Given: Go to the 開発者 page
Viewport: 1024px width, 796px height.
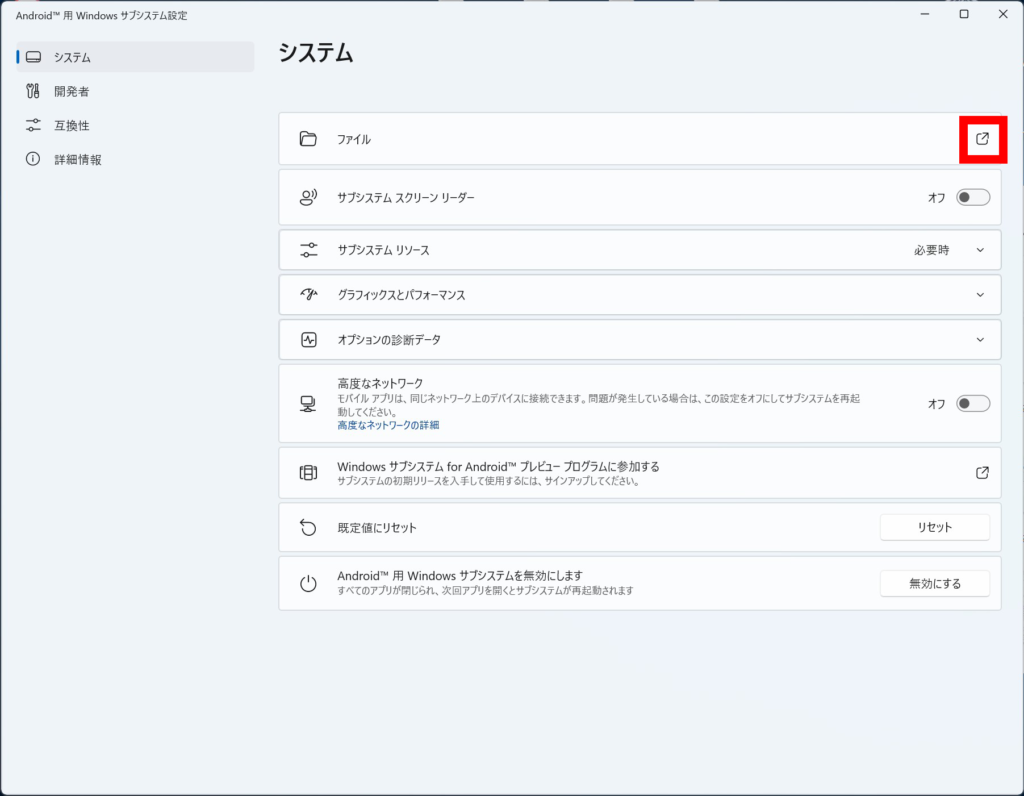Looking at the screenshot, I should pos(135,91).
